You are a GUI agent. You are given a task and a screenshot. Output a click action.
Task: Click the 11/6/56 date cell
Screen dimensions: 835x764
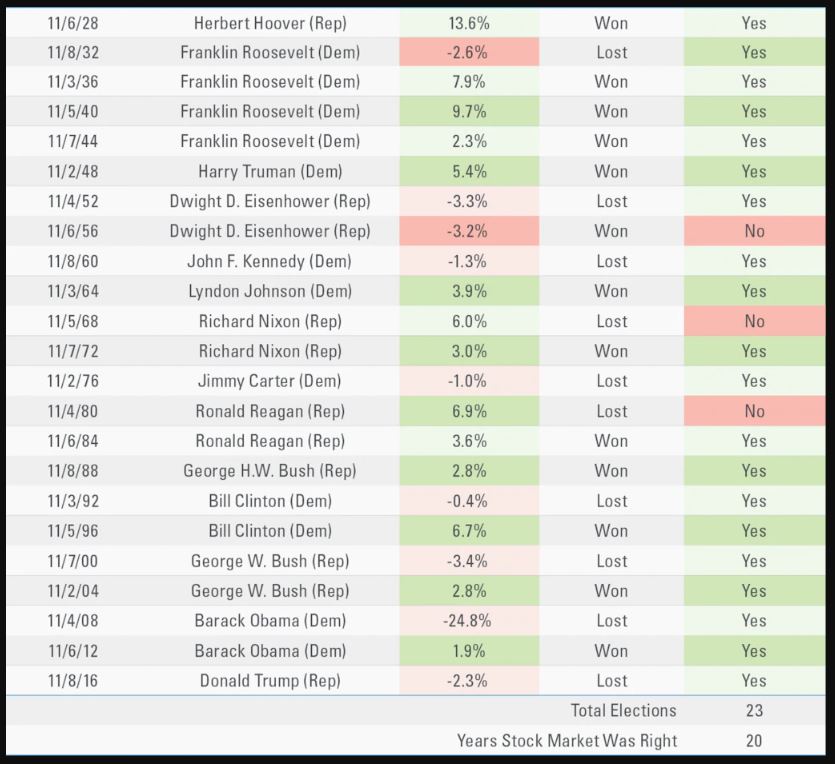[73, 231]
